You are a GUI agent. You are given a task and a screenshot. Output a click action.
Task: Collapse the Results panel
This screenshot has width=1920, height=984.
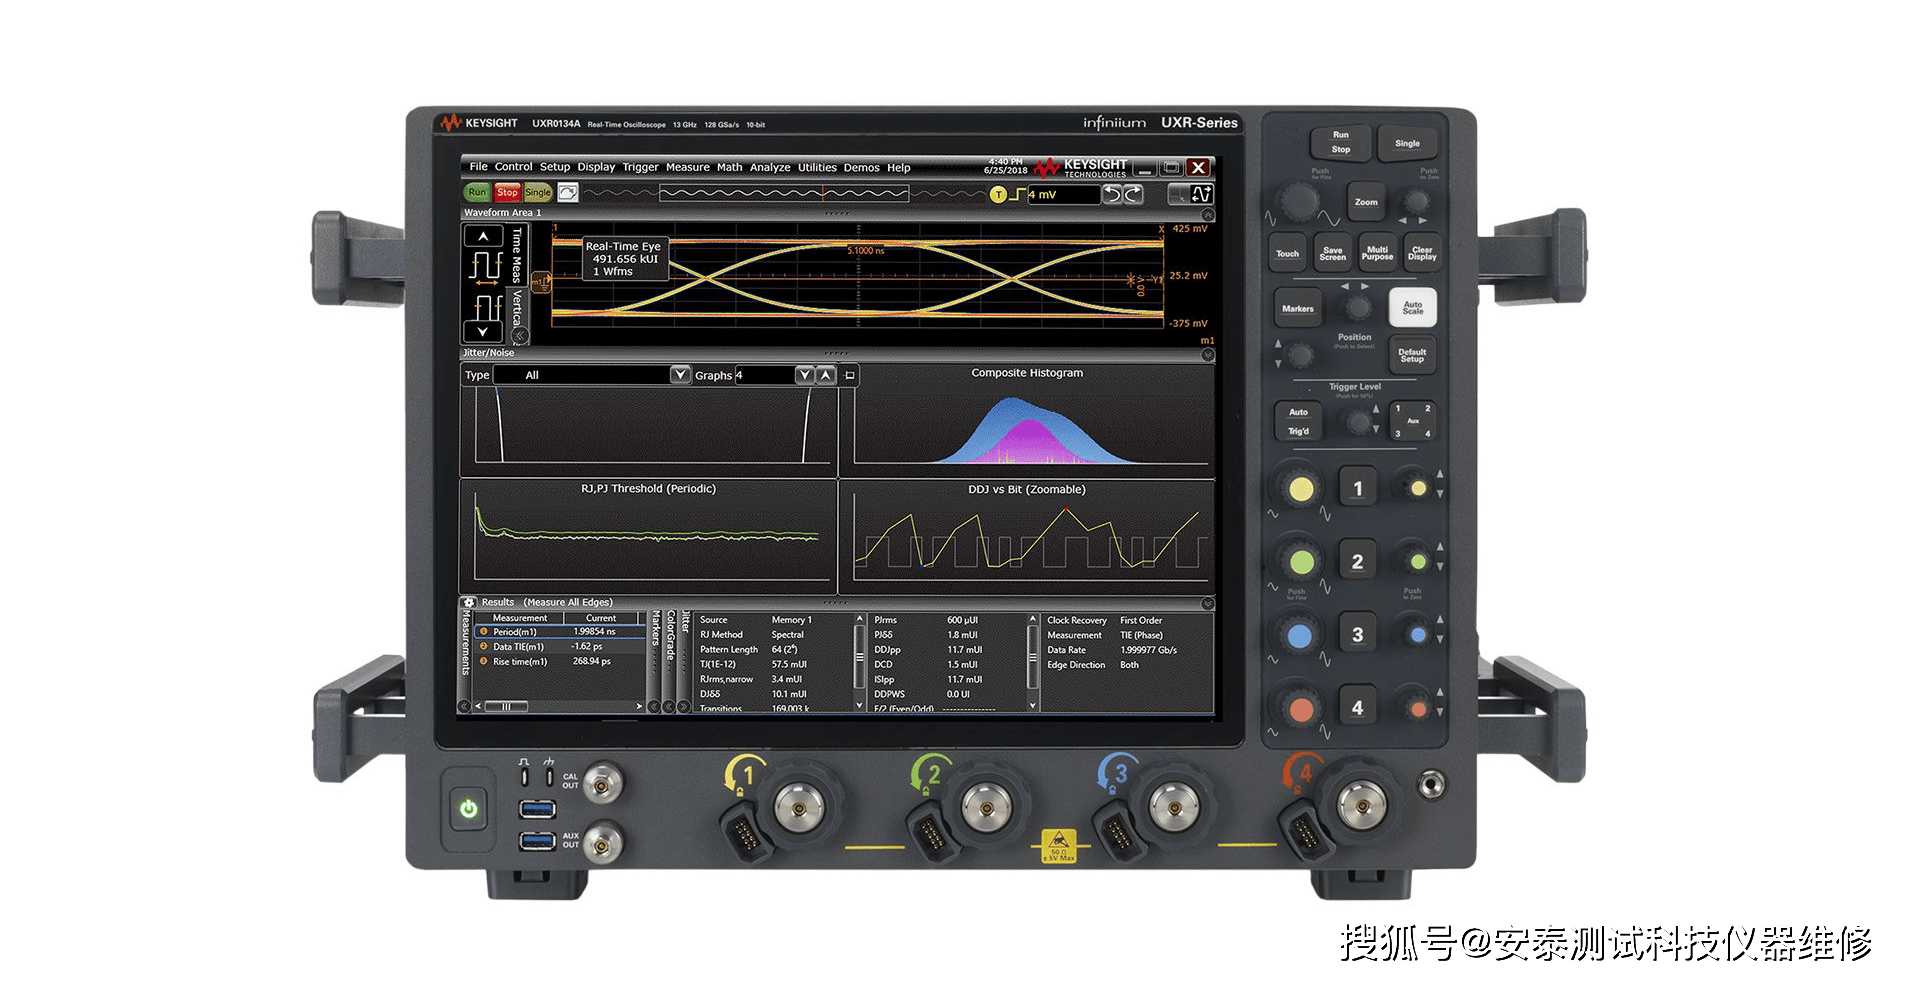[1207, 604]
